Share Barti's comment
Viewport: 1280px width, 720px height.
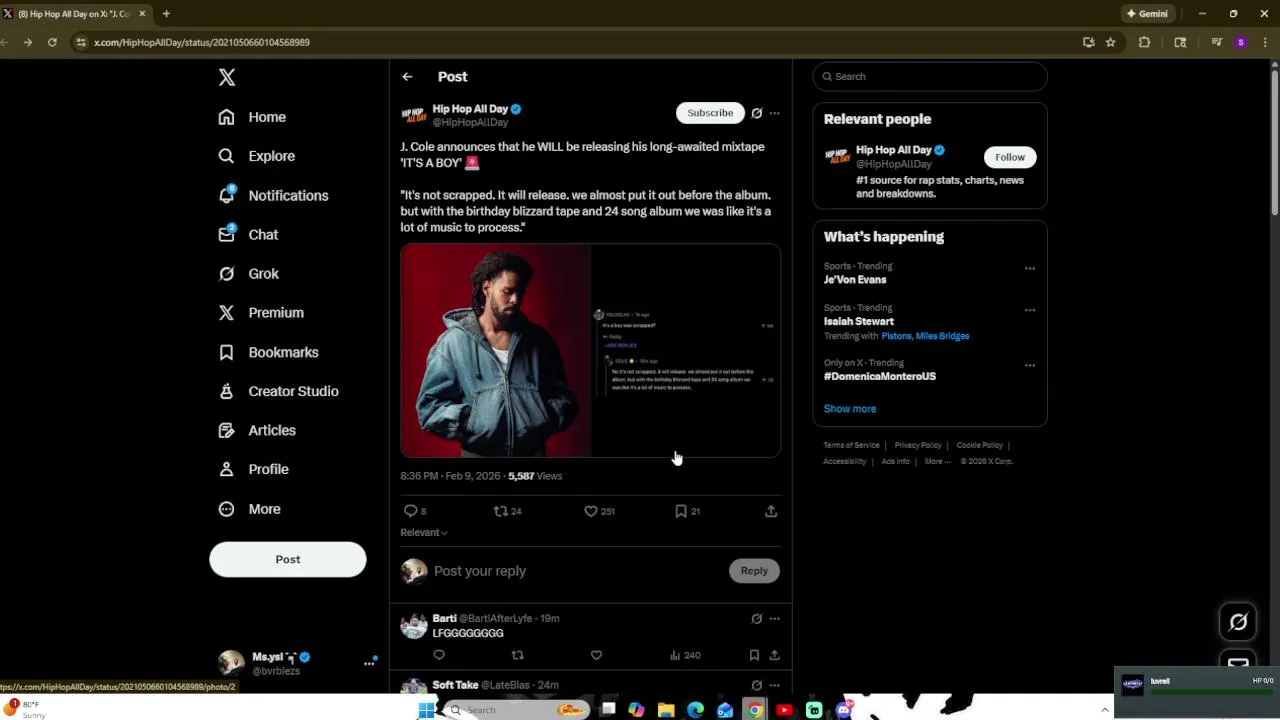[774, 655]
